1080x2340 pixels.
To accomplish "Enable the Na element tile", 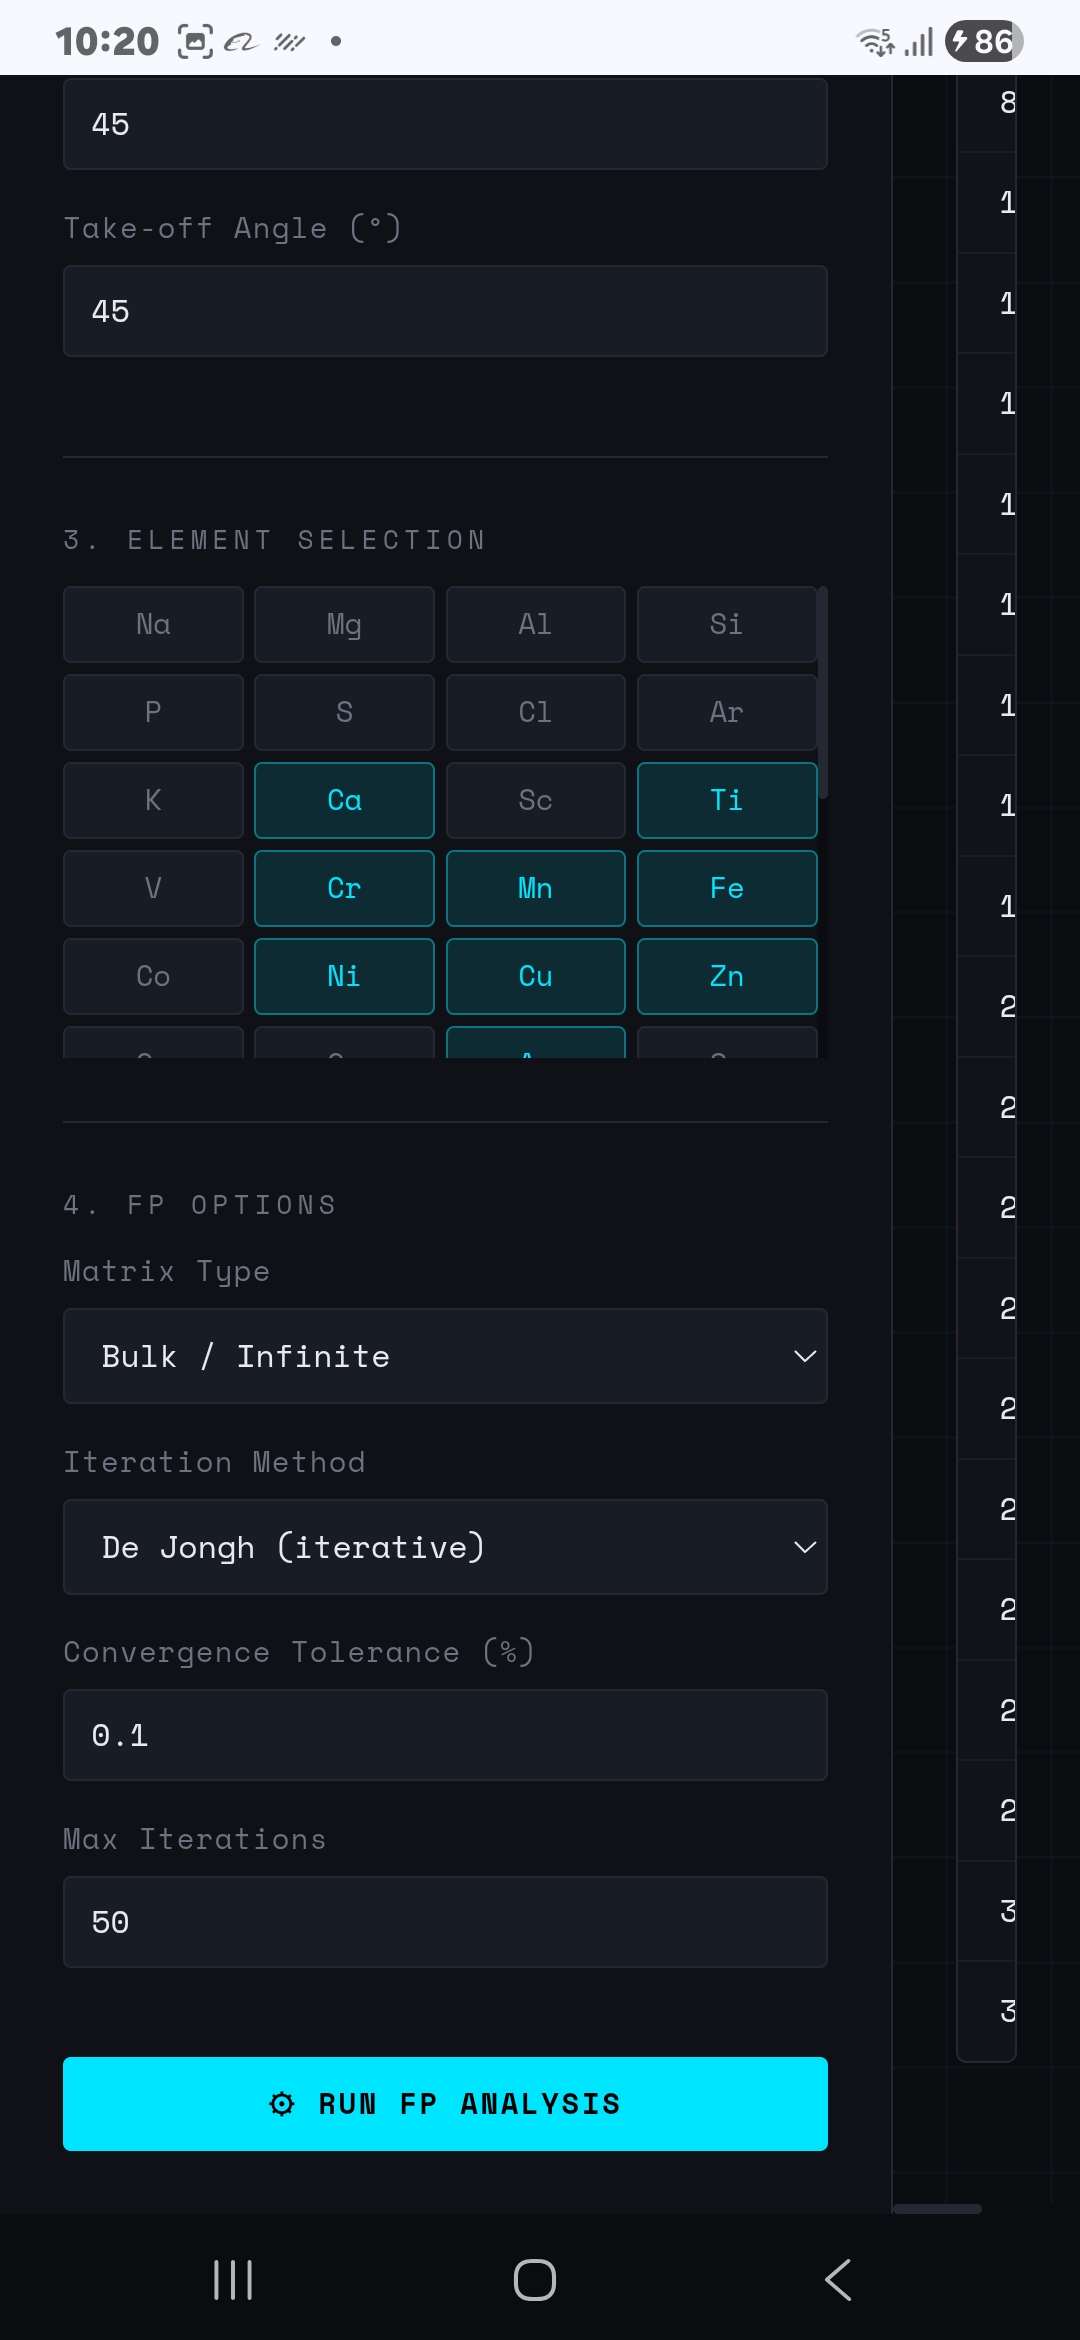I will coord(153,624).
